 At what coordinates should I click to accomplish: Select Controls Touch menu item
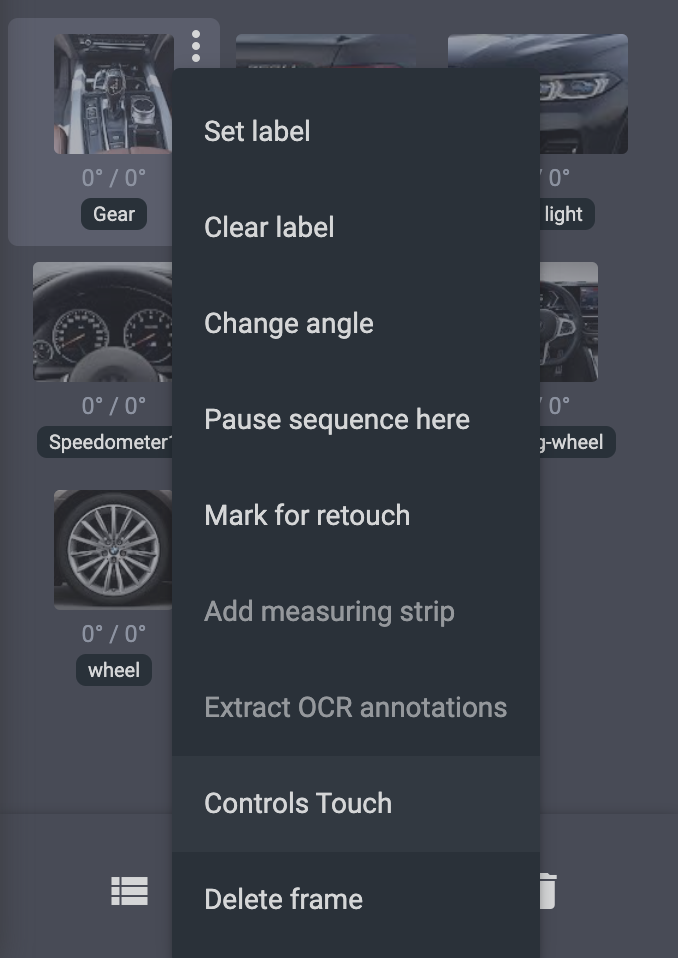[298, 803]
